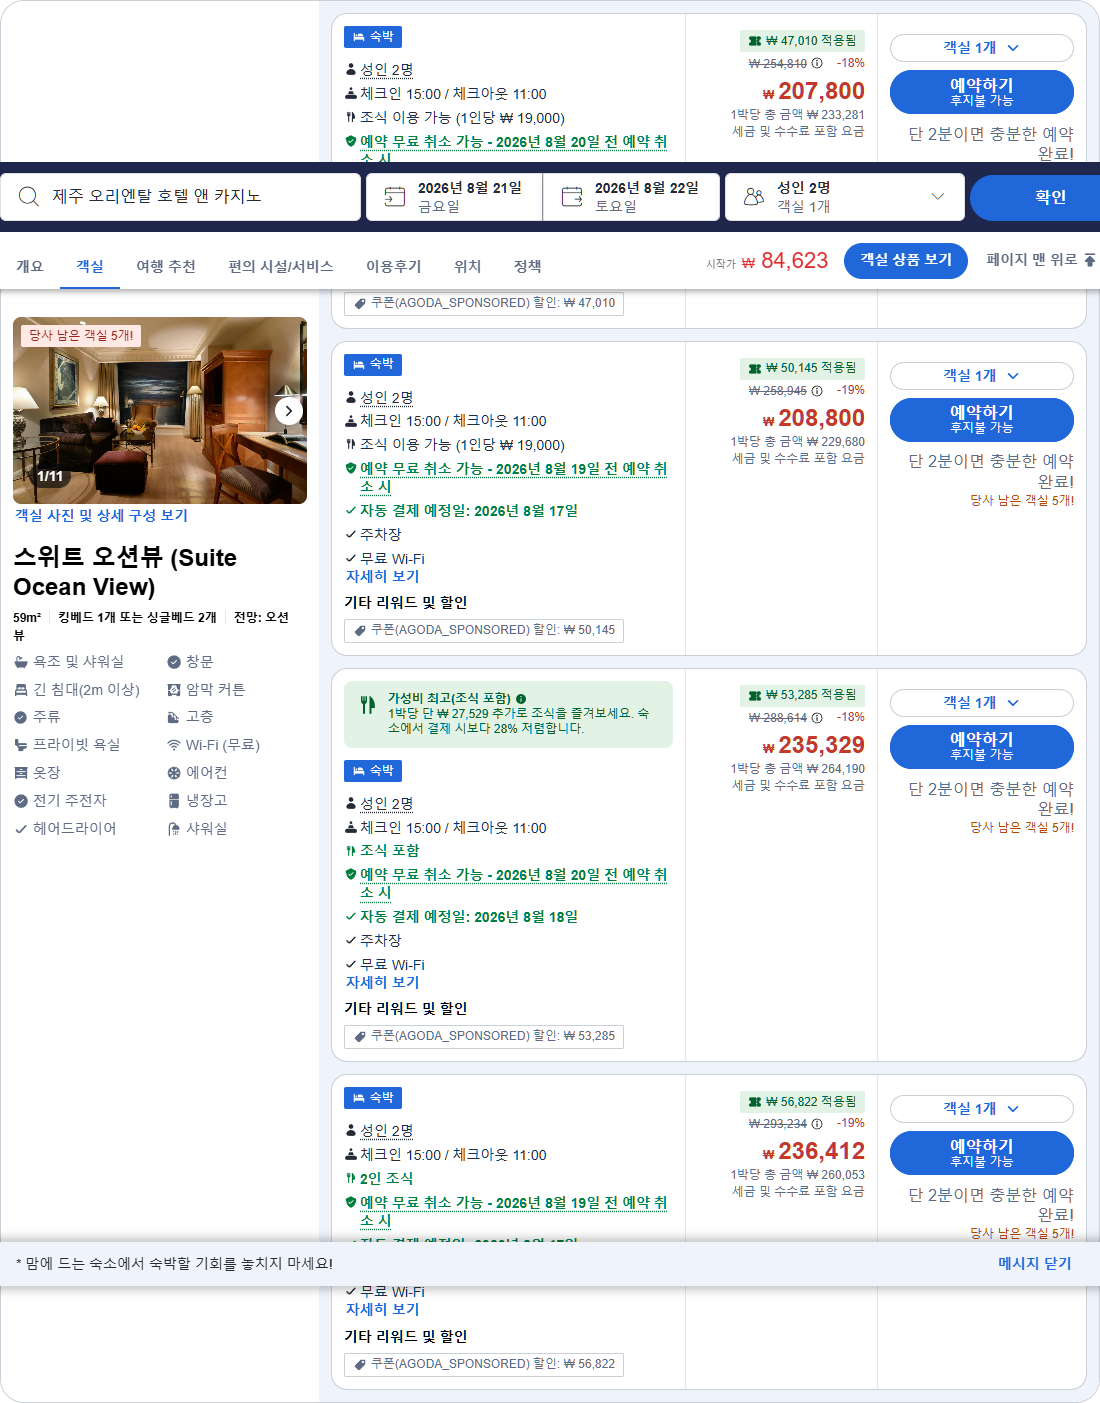The width and height of the screenshot is (1100, 1403).
Task: Click 쿠폰 할인 ₩47,010 tag
Action: [484, 303]
